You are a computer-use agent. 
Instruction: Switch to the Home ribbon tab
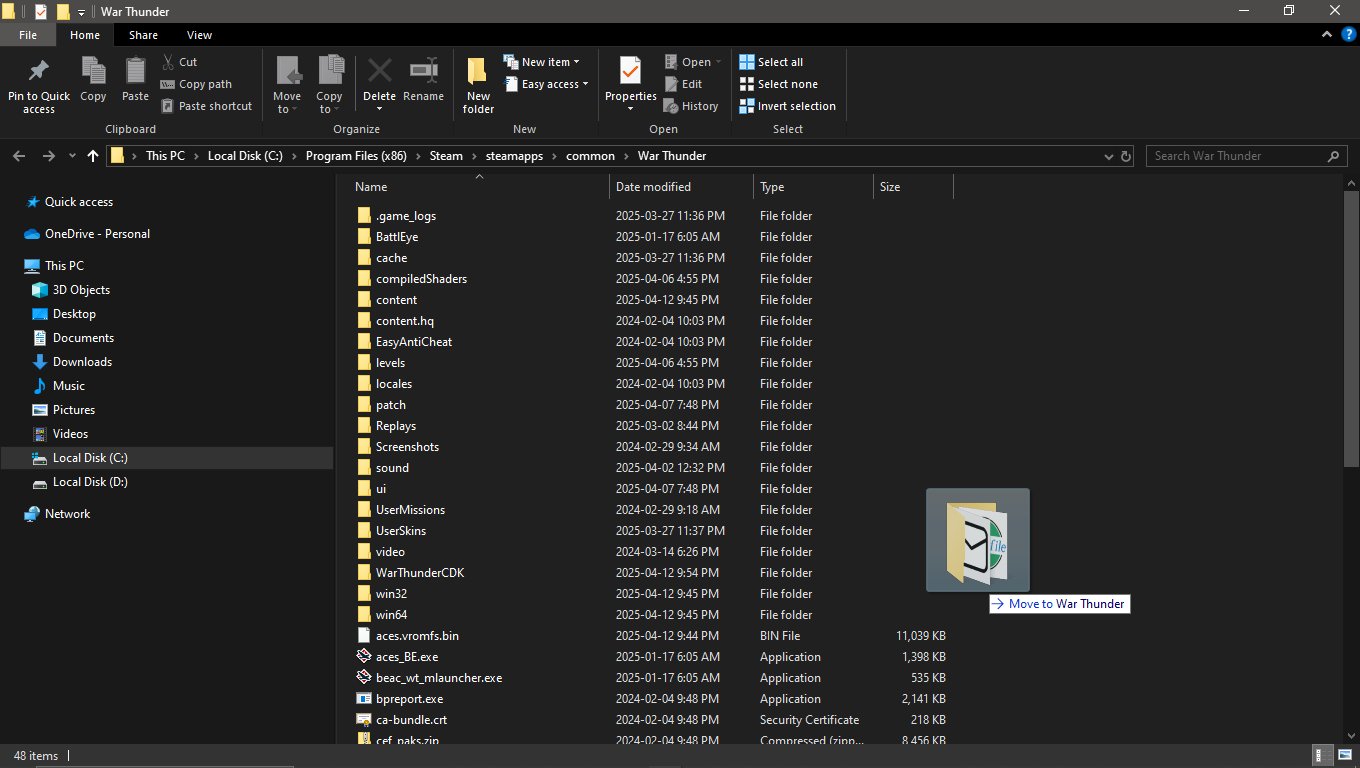click(x=85, y=35)
